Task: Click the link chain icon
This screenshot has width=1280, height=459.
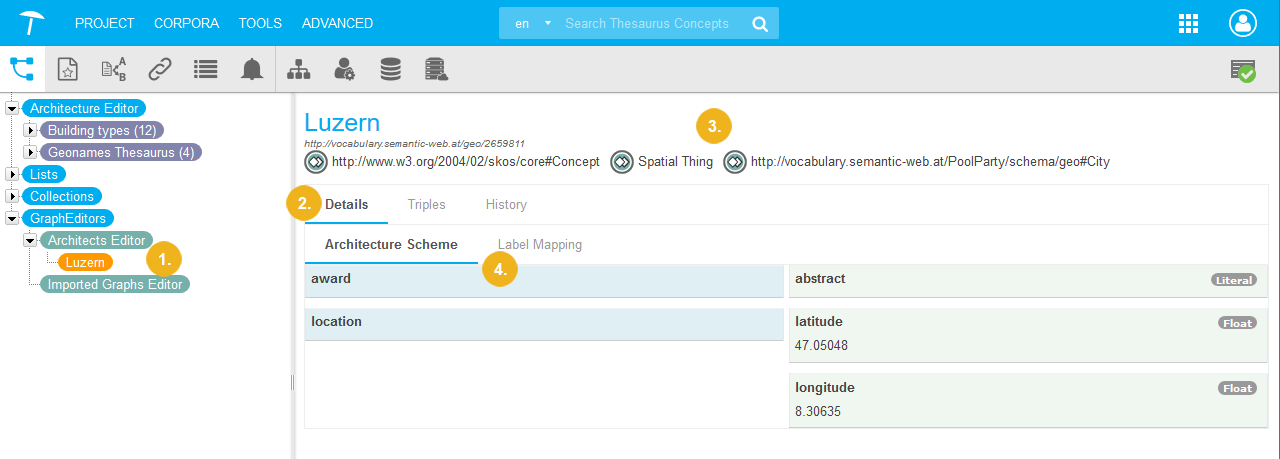Action: (x=160, y=69)
